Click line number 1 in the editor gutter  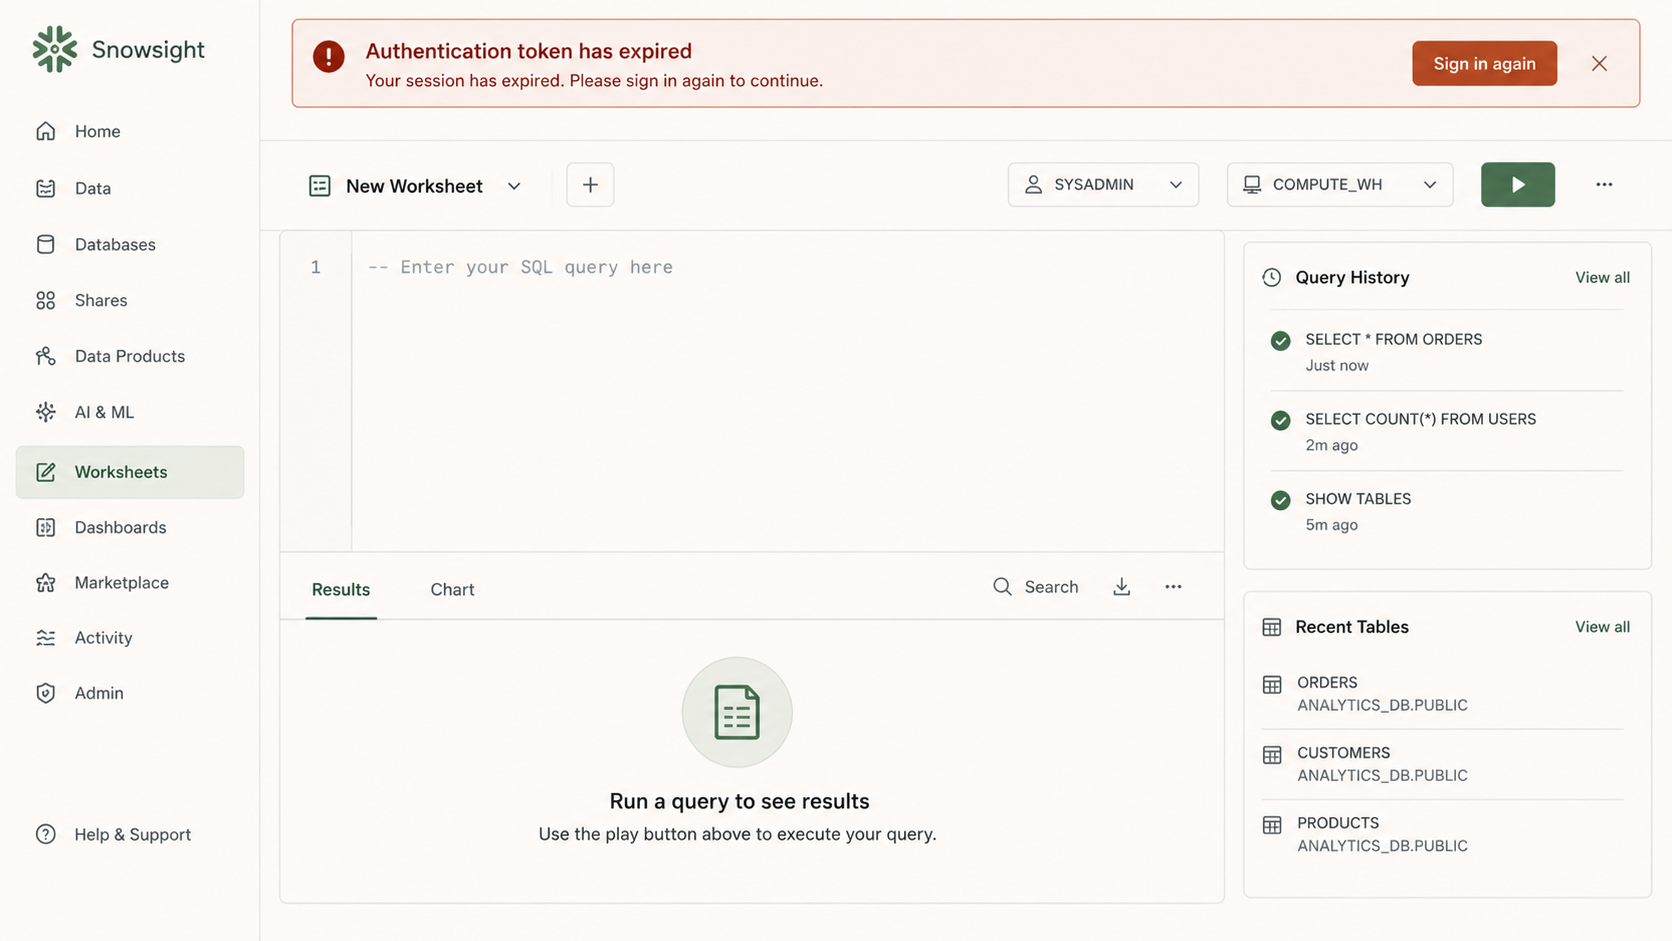tap(315, 267)
